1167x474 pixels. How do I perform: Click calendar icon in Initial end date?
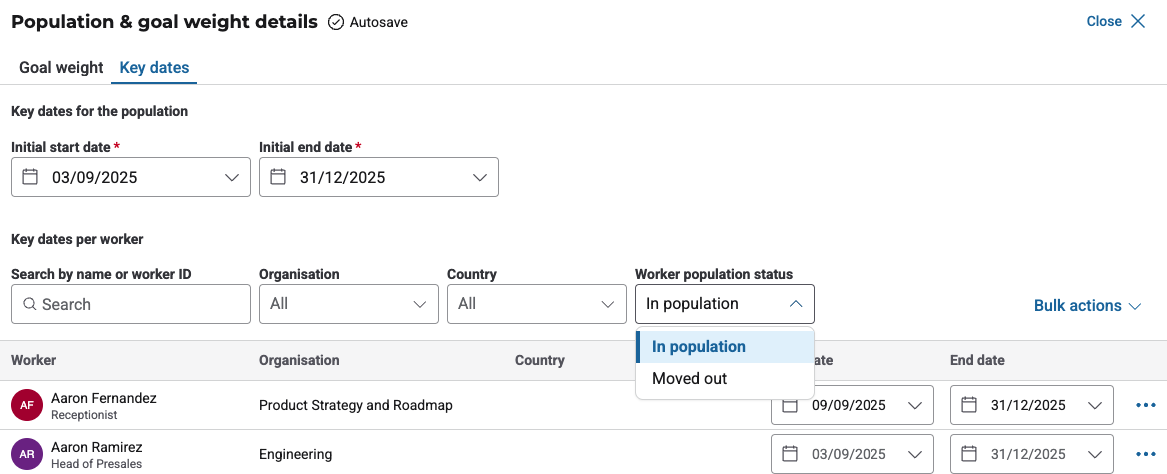tap(278, 177)
